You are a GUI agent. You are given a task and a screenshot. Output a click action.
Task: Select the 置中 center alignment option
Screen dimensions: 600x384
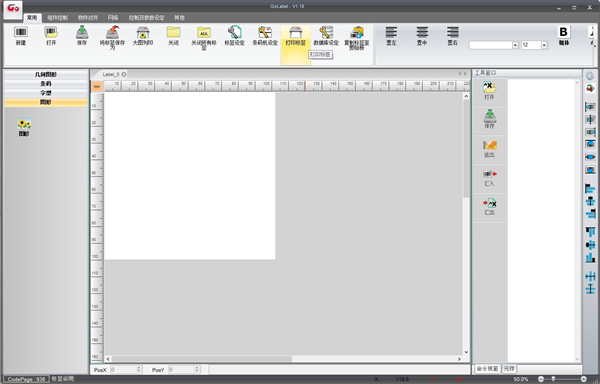point(422,32)
